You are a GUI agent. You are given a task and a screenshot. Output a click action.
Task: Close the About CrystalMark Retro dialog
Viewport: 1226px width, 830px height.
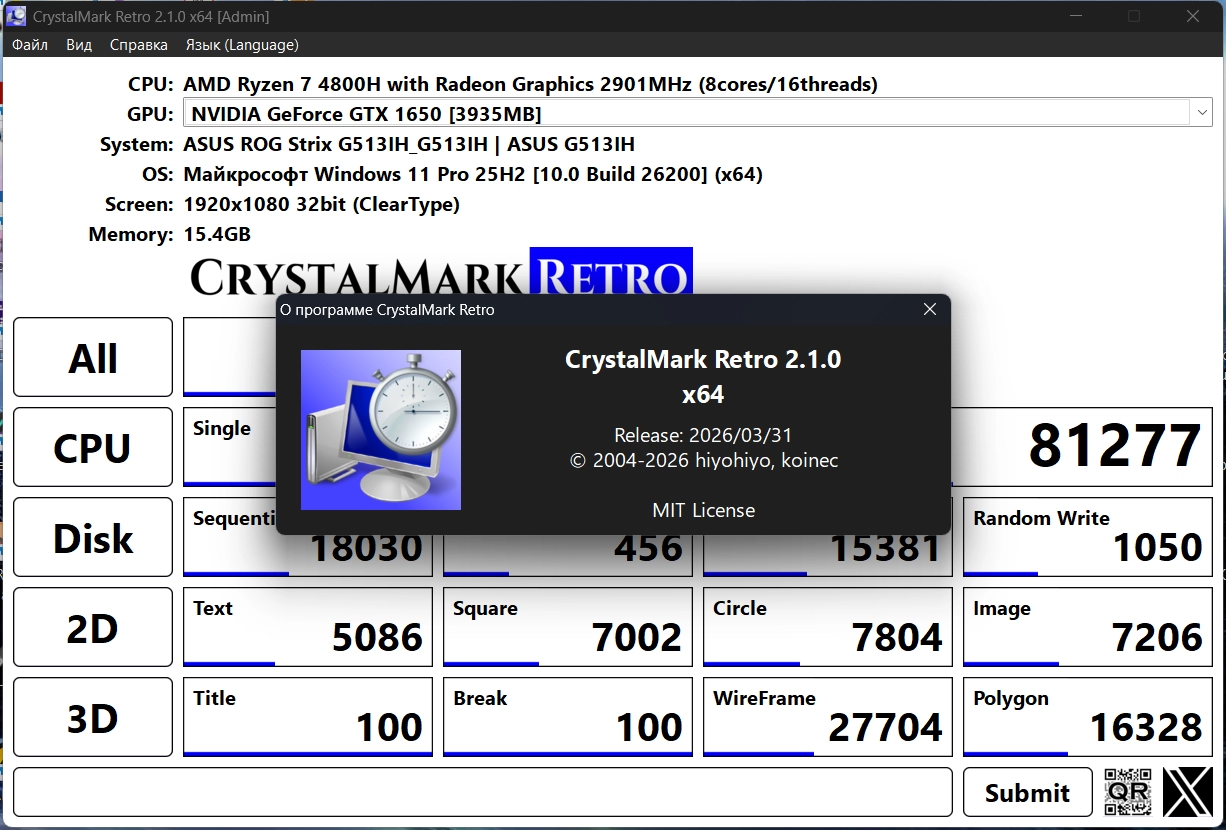(929, 310)
